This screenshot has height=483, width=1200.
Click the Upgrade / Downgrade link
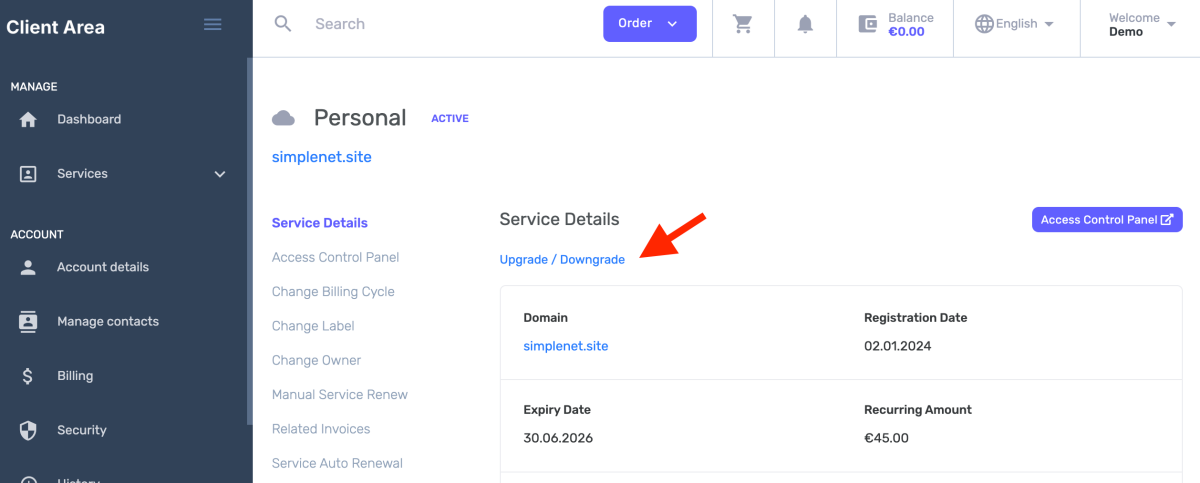pyautogui.click(x=562, y=260)
